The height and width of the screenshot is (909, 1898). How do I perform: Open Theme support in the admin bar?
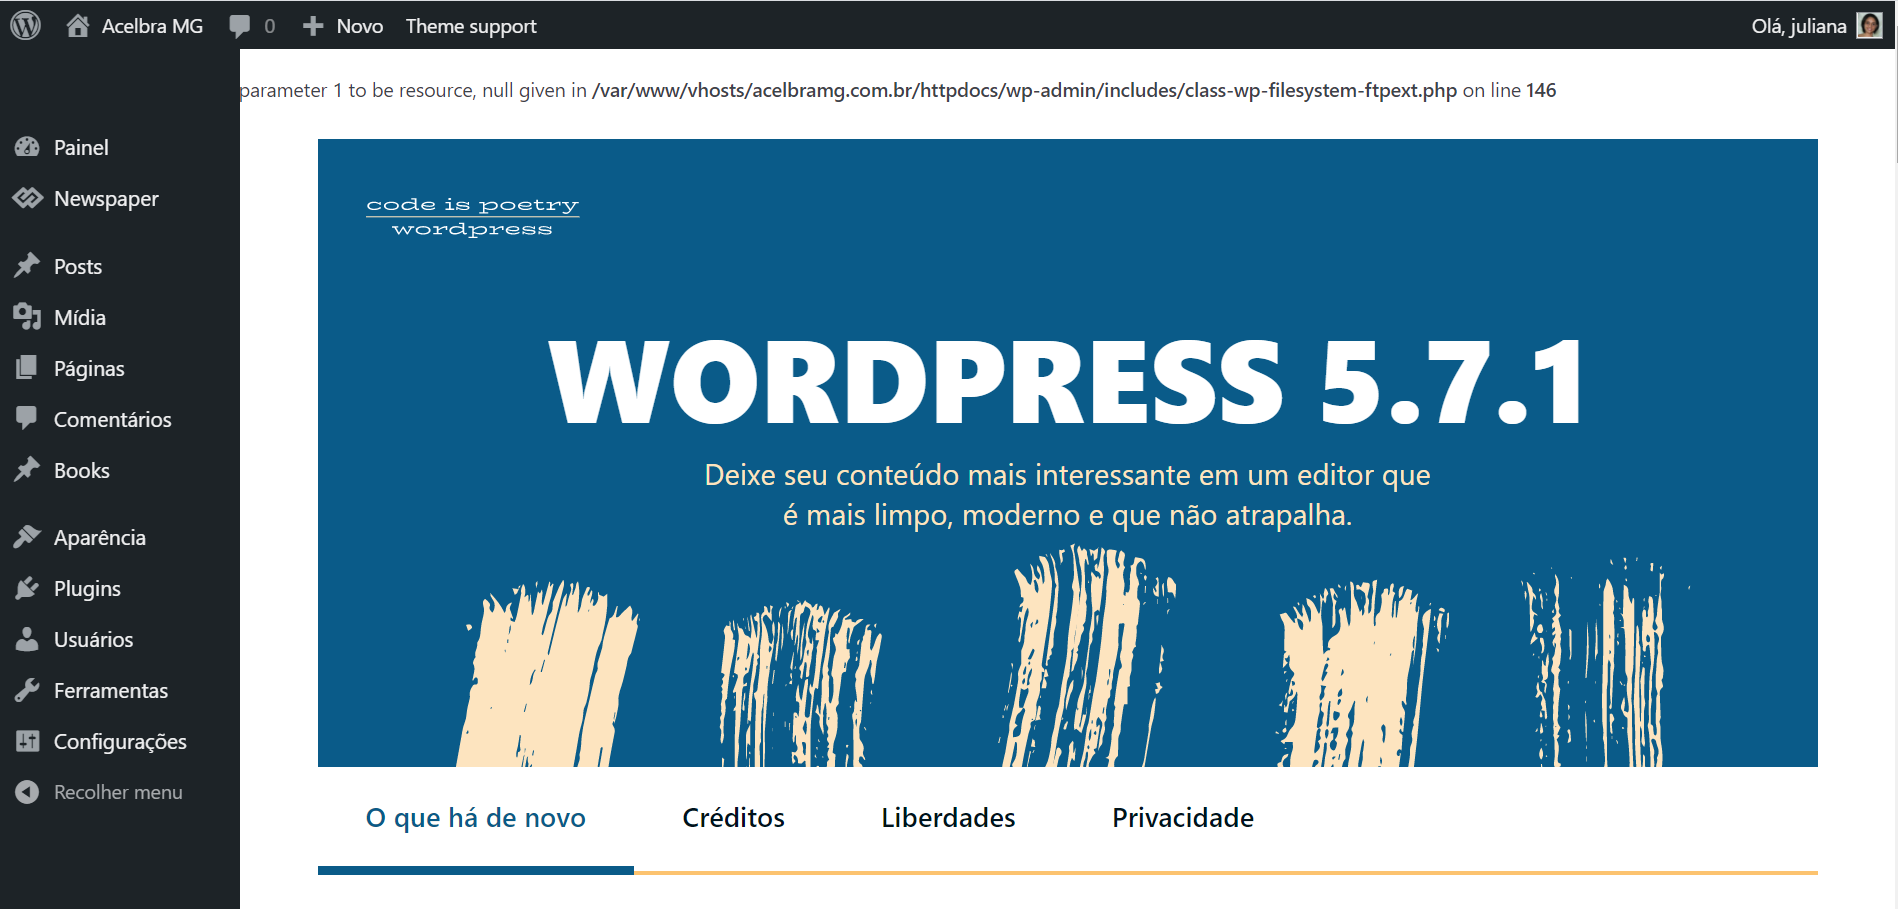(x=471, y=26)
